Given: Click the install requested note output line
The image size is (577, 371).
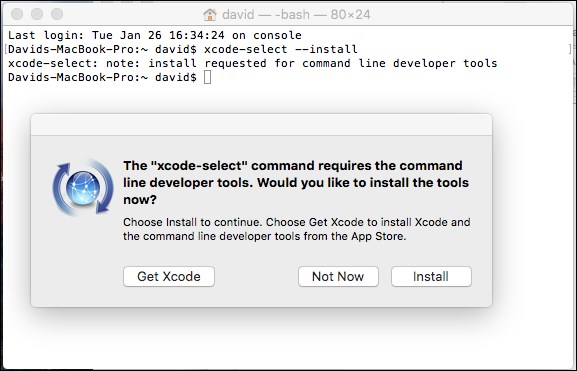Looking at the screenshot, I should [252, 63].
